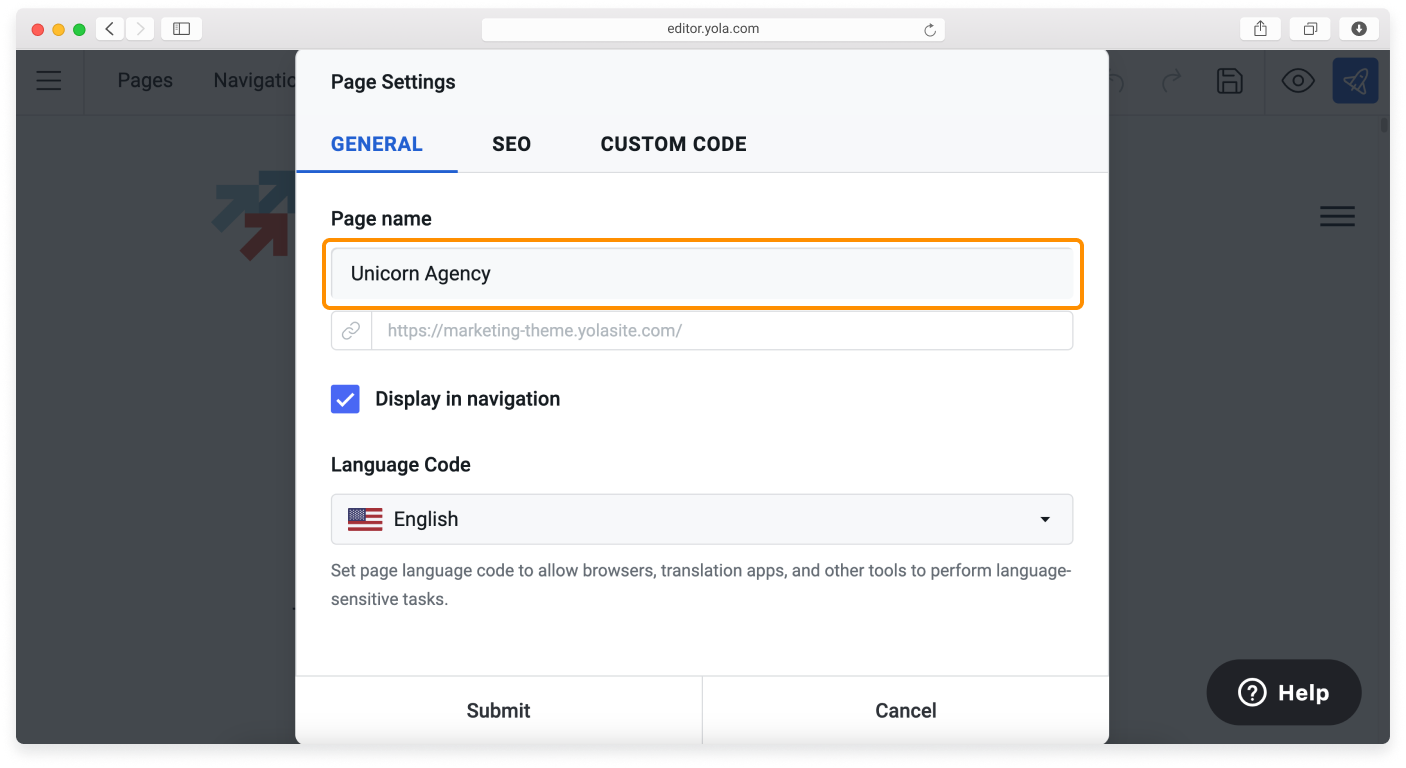Open the Help chat widget
This screenshot has height=768, width=1406.
(x=1283, y=692)
